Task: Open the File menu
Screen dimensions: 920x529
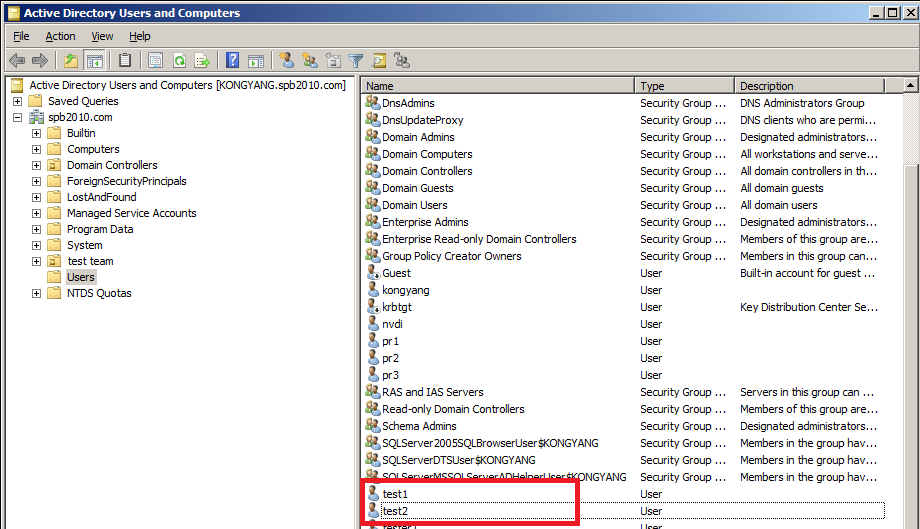Action: [21, 36]
